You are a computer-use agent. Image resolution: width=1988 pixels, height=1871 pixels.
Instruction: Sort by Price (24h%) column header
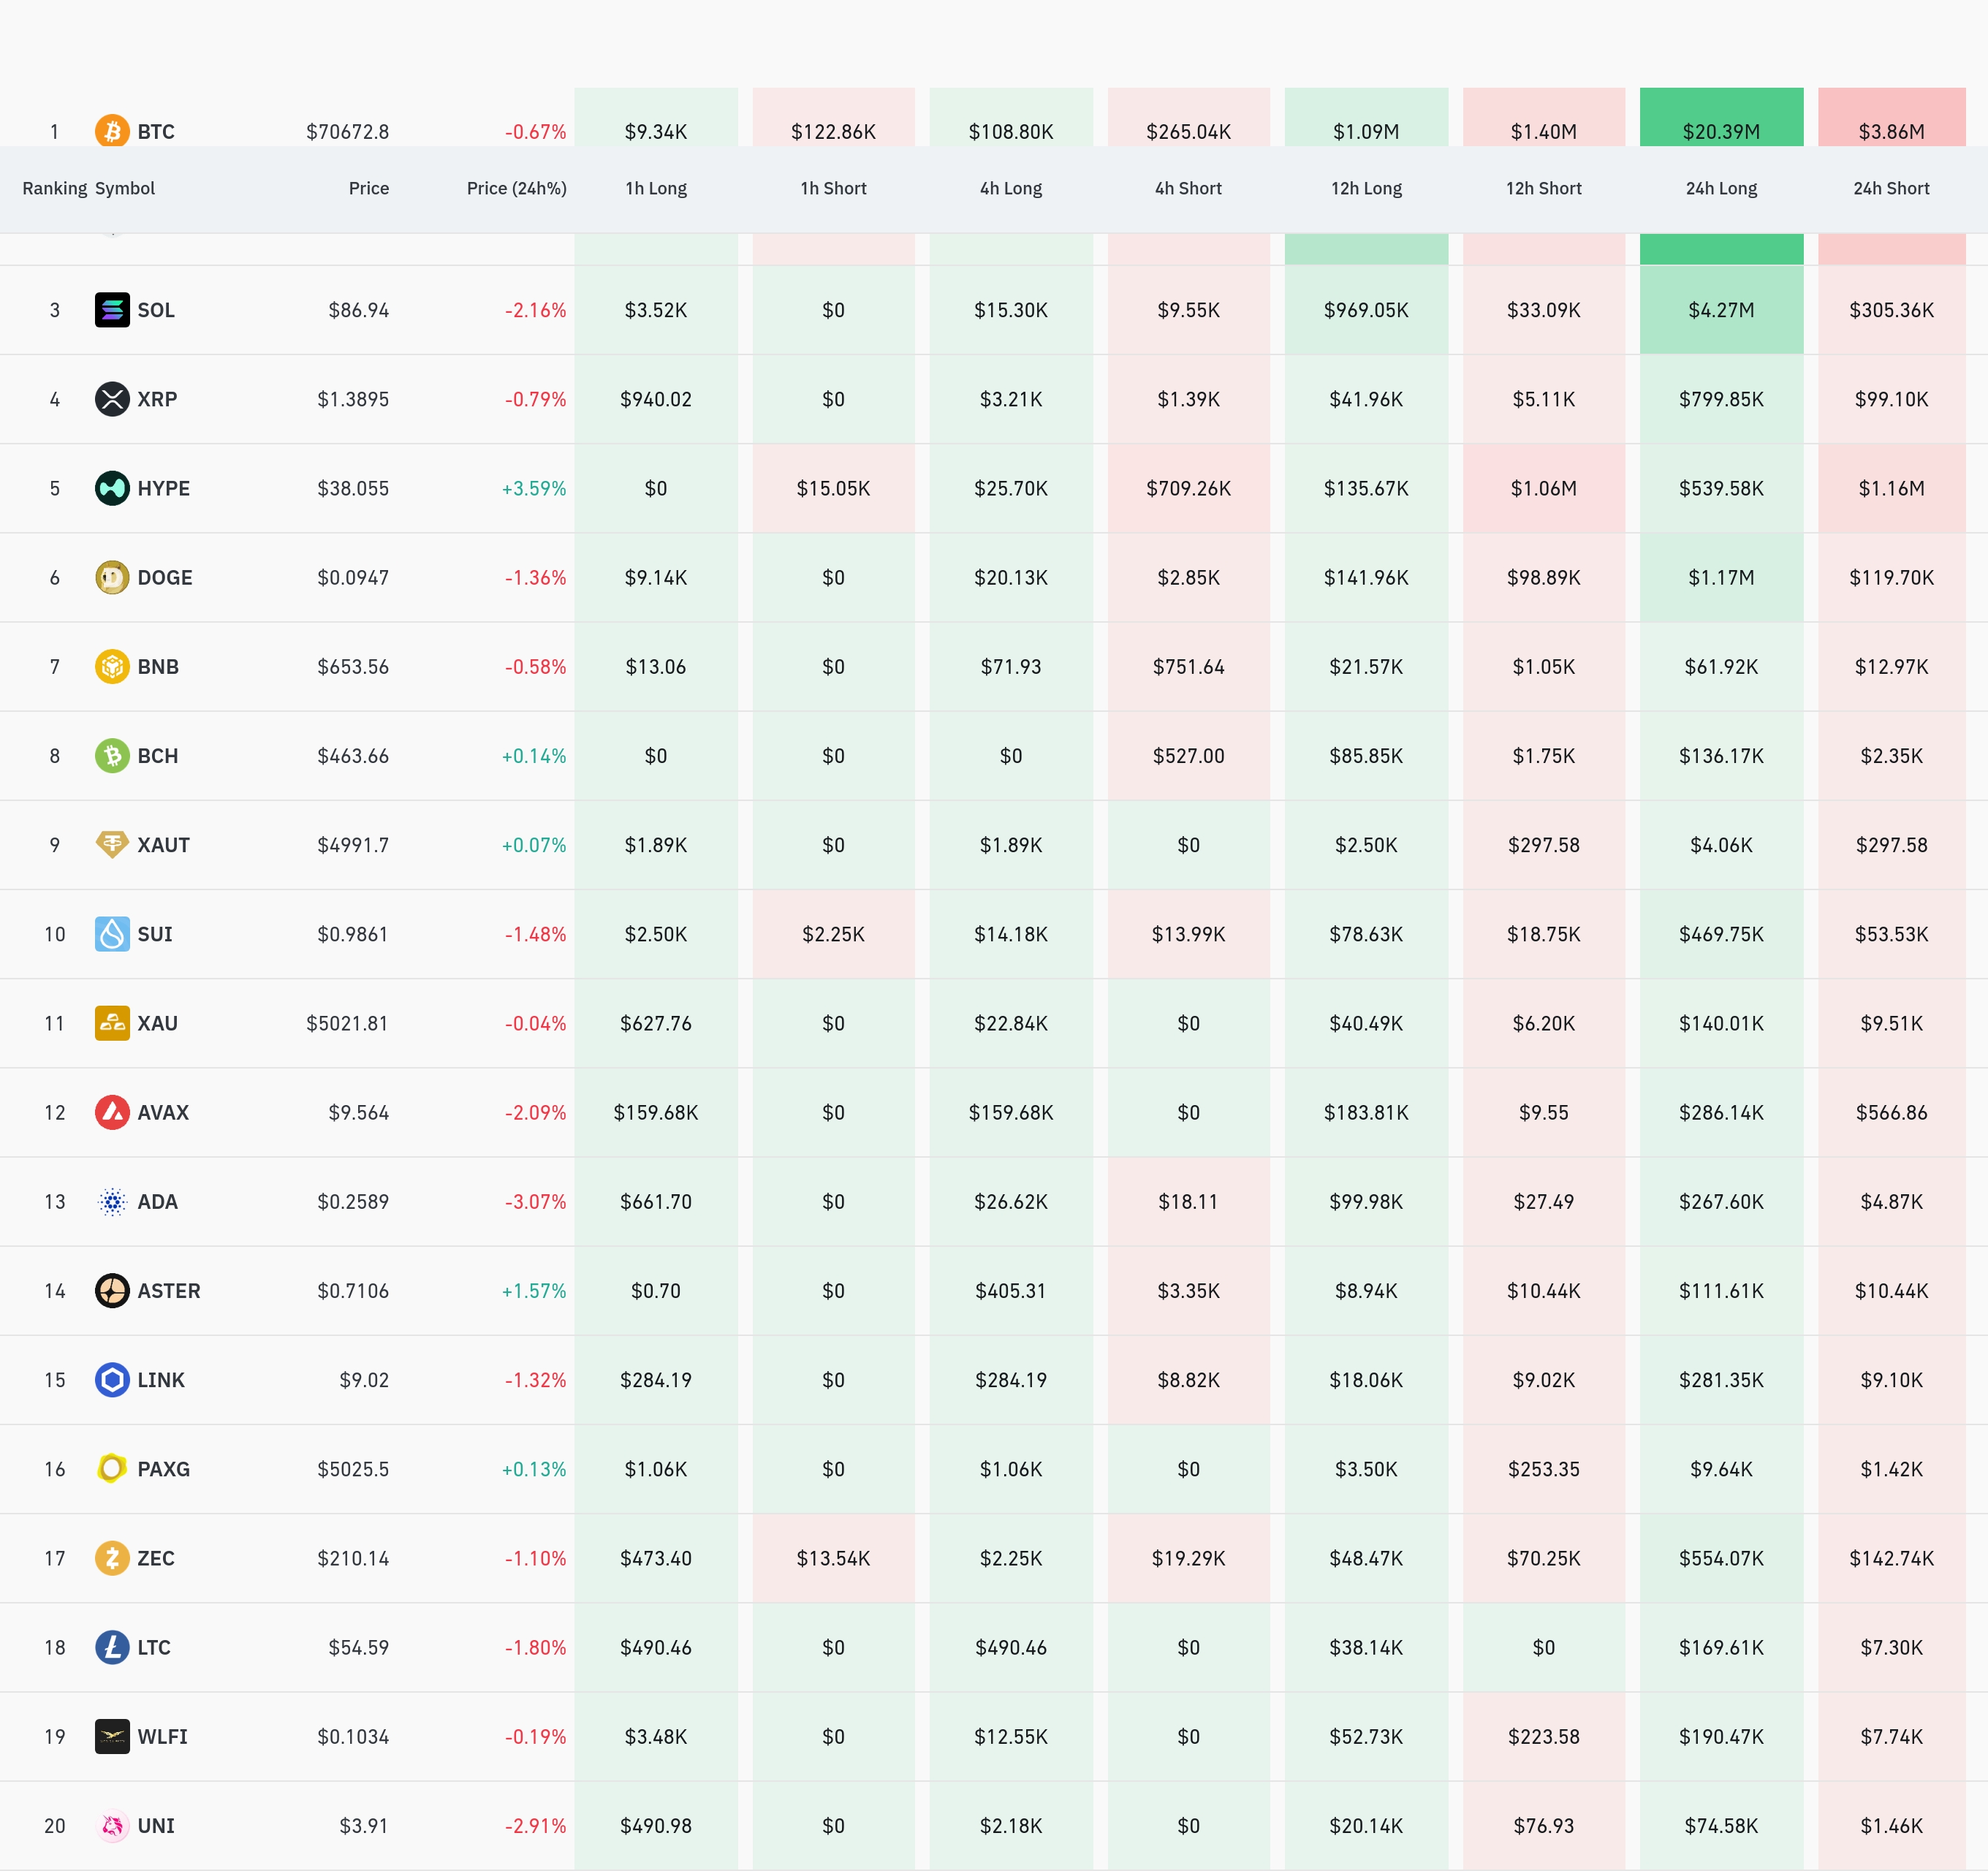516,188
